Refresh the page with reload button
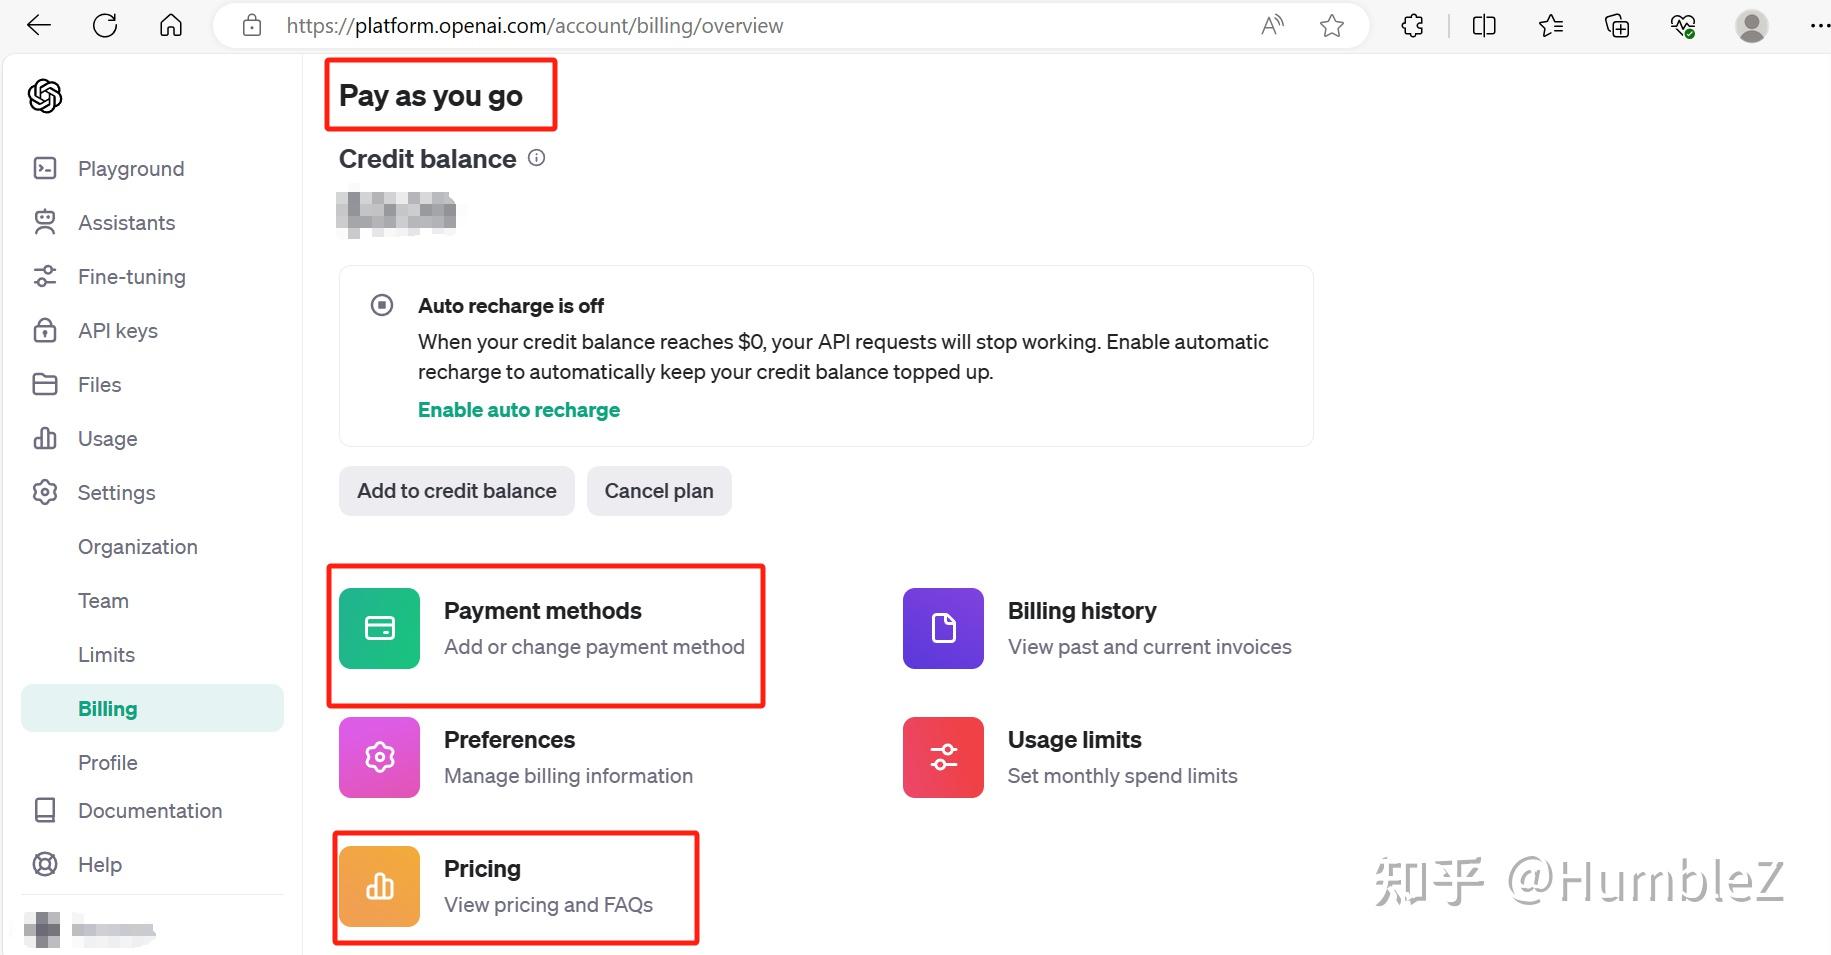This screenshot has height=955, width=1831. (105, 26)
